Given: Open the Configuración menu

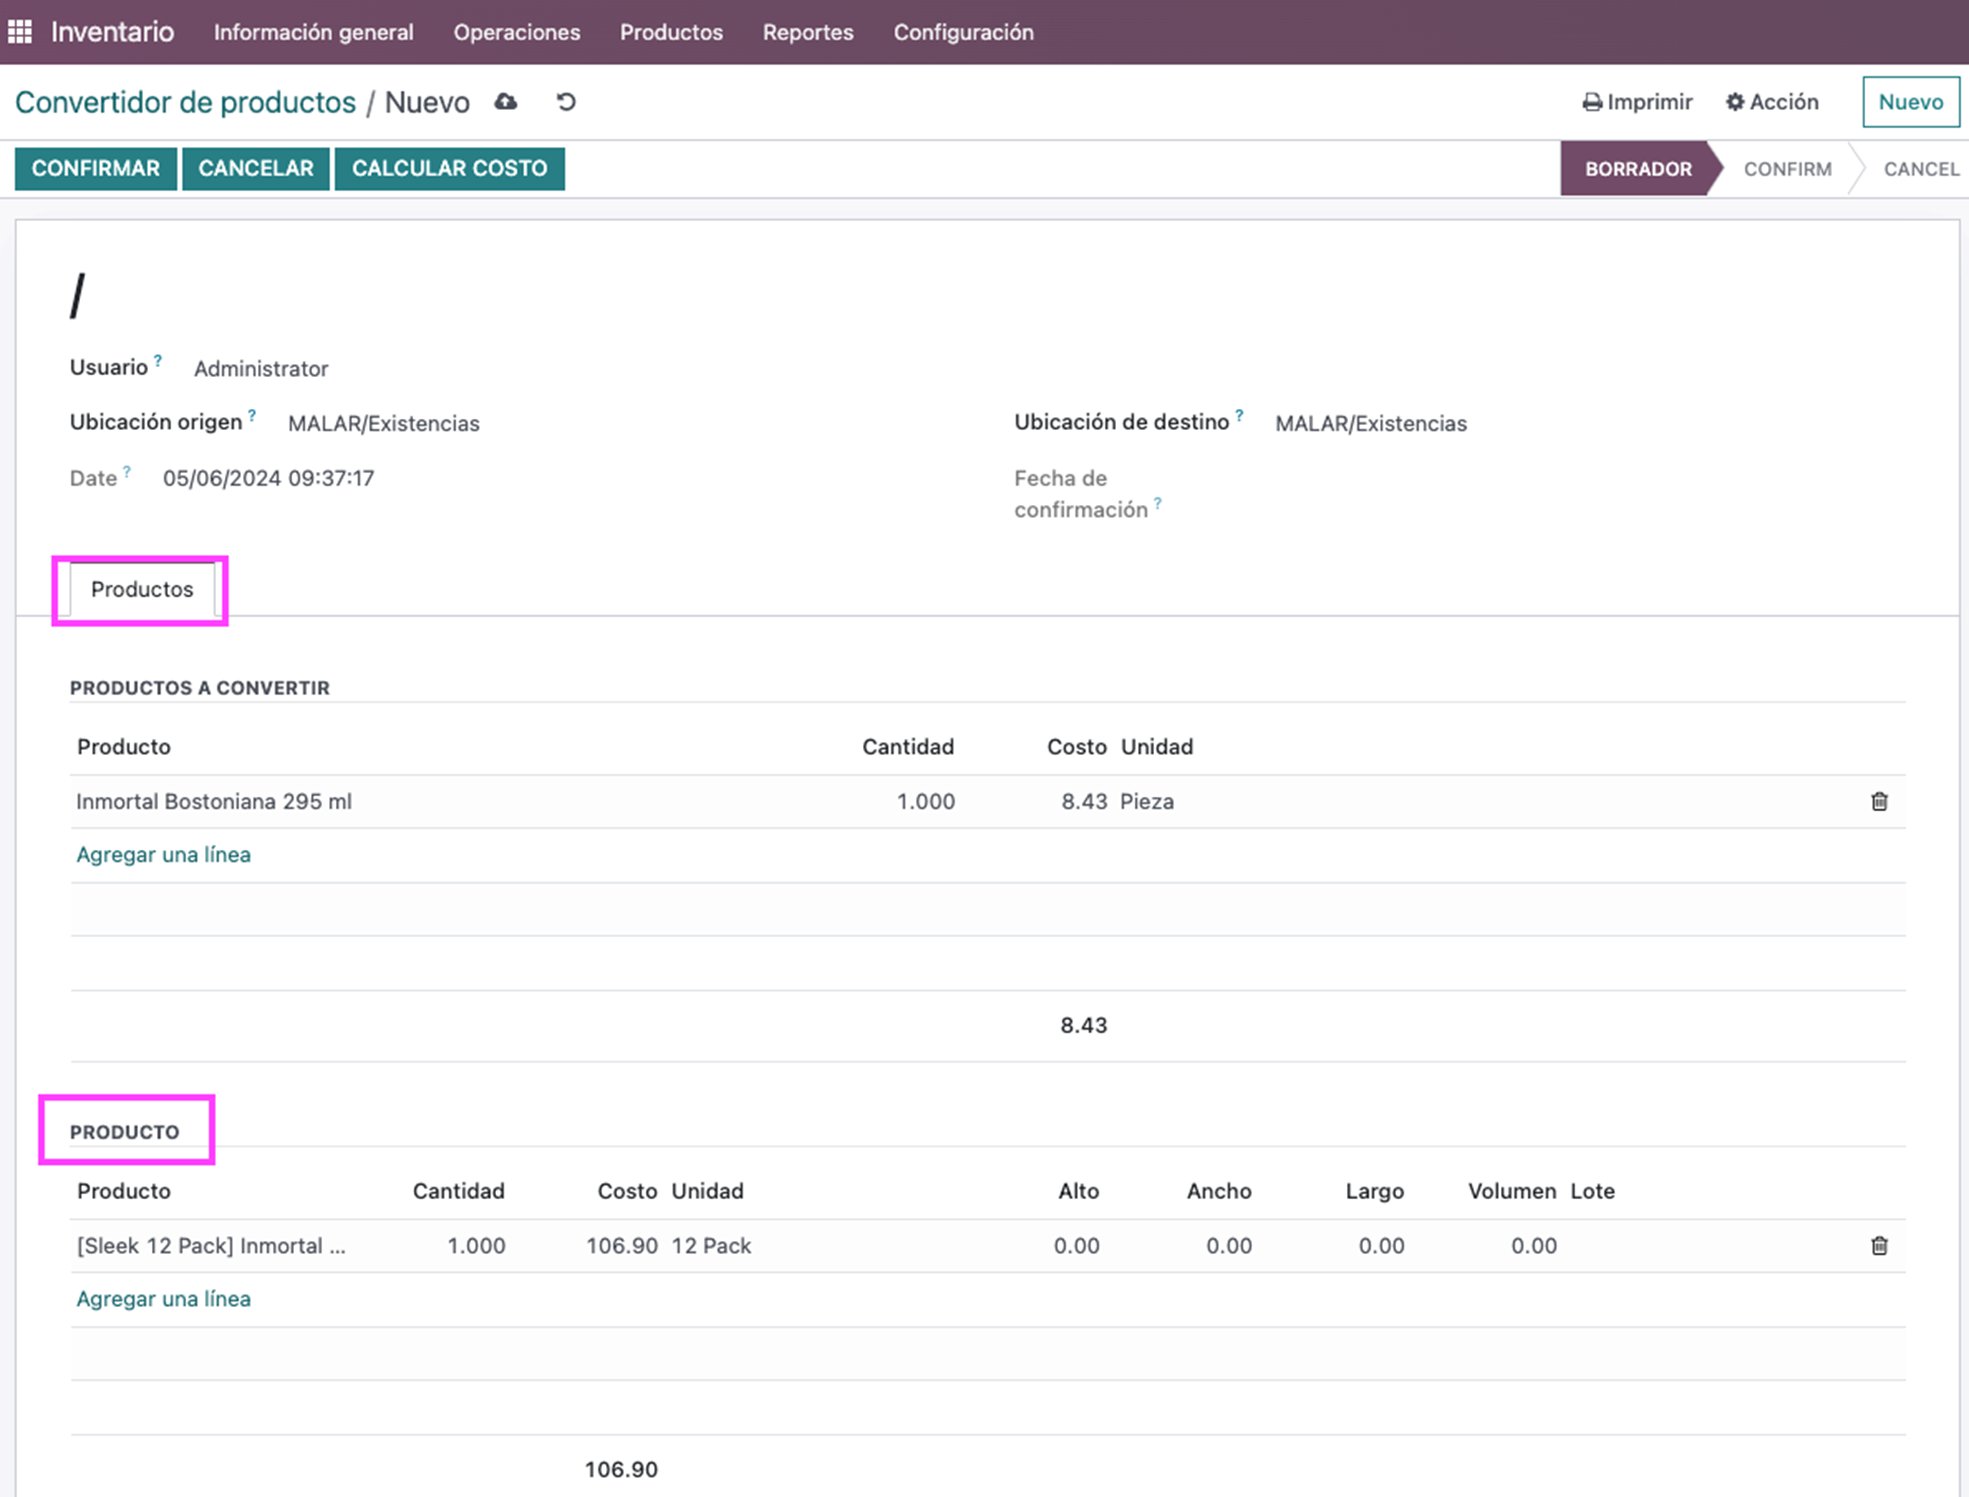Looking at the screenshot, I should tap(964, 32).
